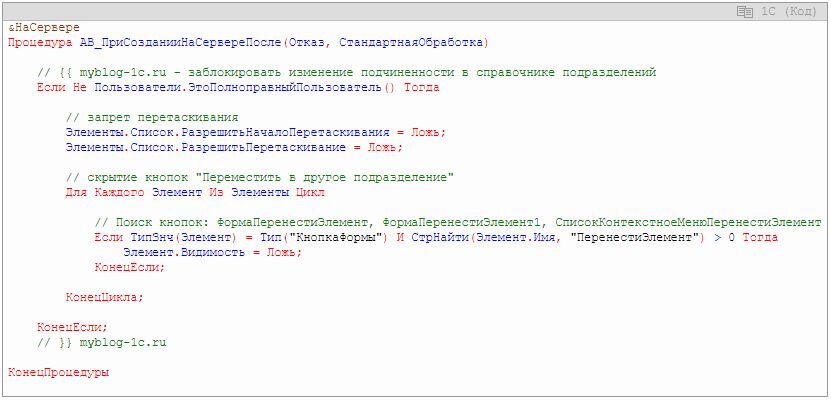This screenshot has height=401, width=831.
Task: Click the code block icon beside 1С (Код)
Action: point(745,12)
